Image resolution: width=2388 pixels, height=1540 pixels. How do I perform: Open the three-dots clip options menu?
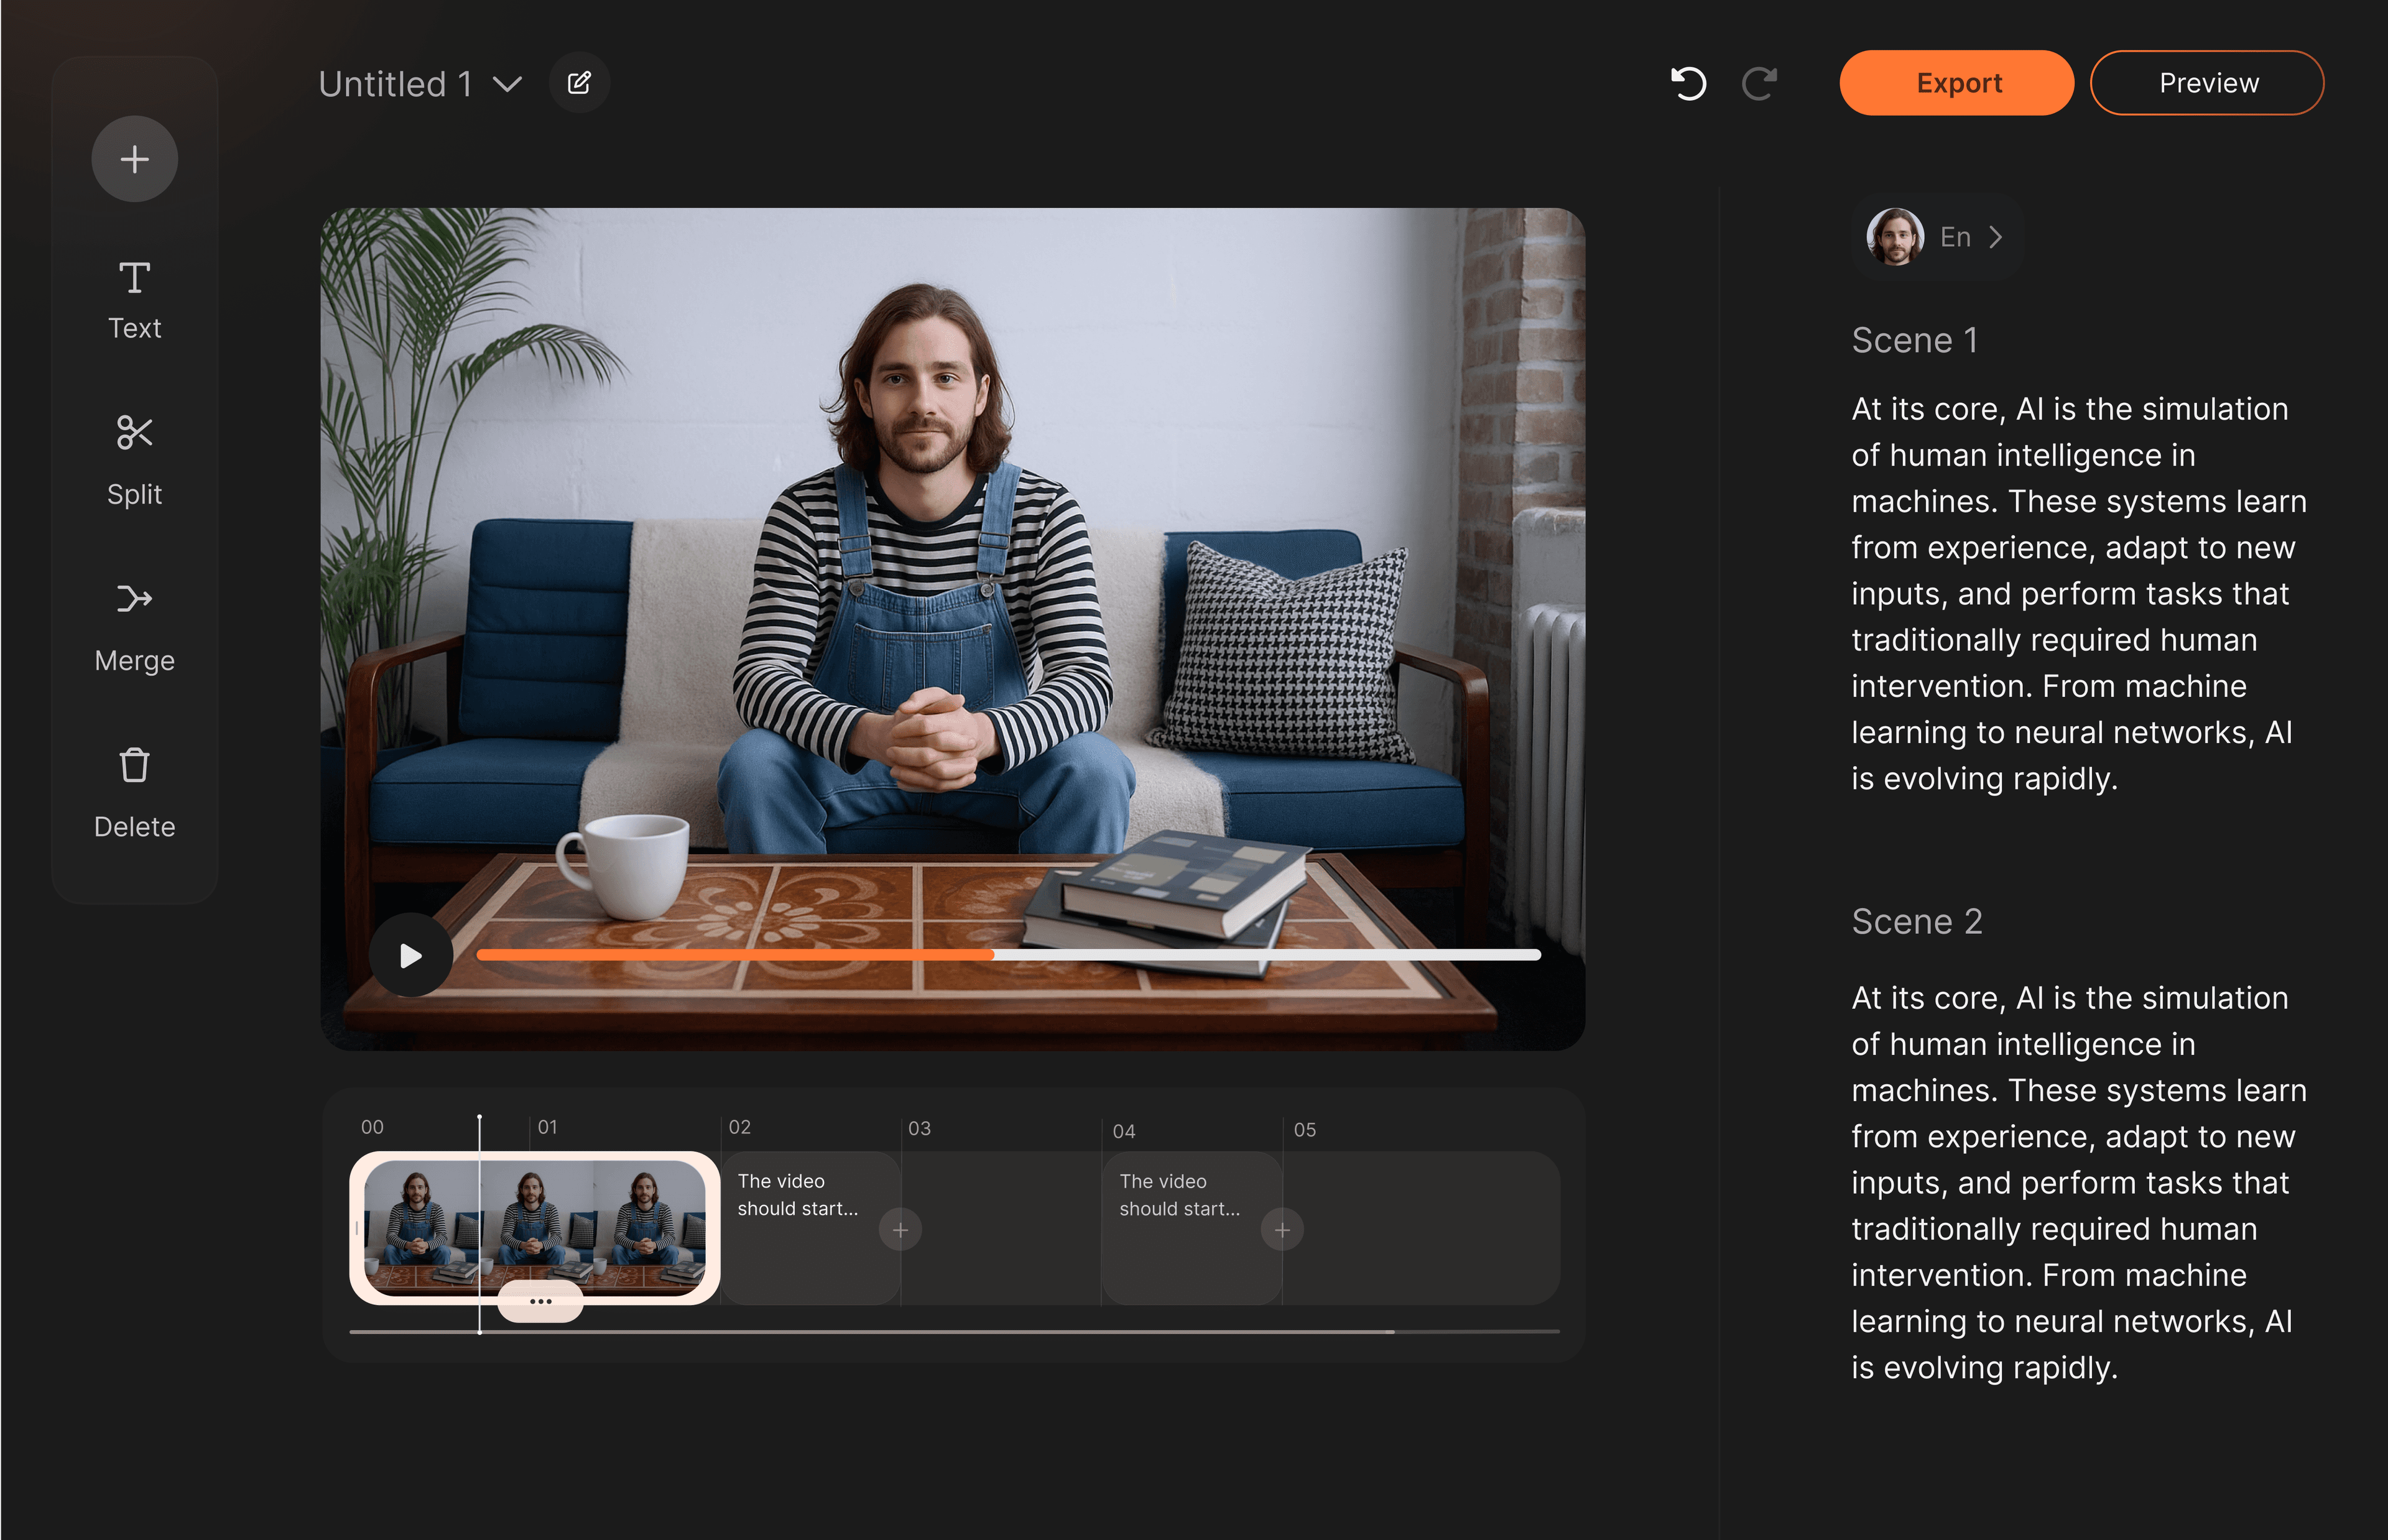(540, 1301)
